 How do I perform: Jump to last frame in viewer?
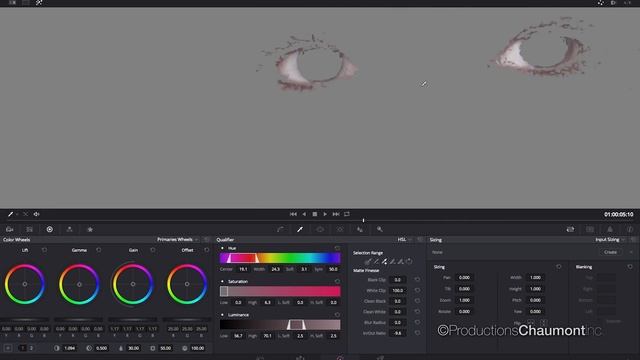point(336,214)
